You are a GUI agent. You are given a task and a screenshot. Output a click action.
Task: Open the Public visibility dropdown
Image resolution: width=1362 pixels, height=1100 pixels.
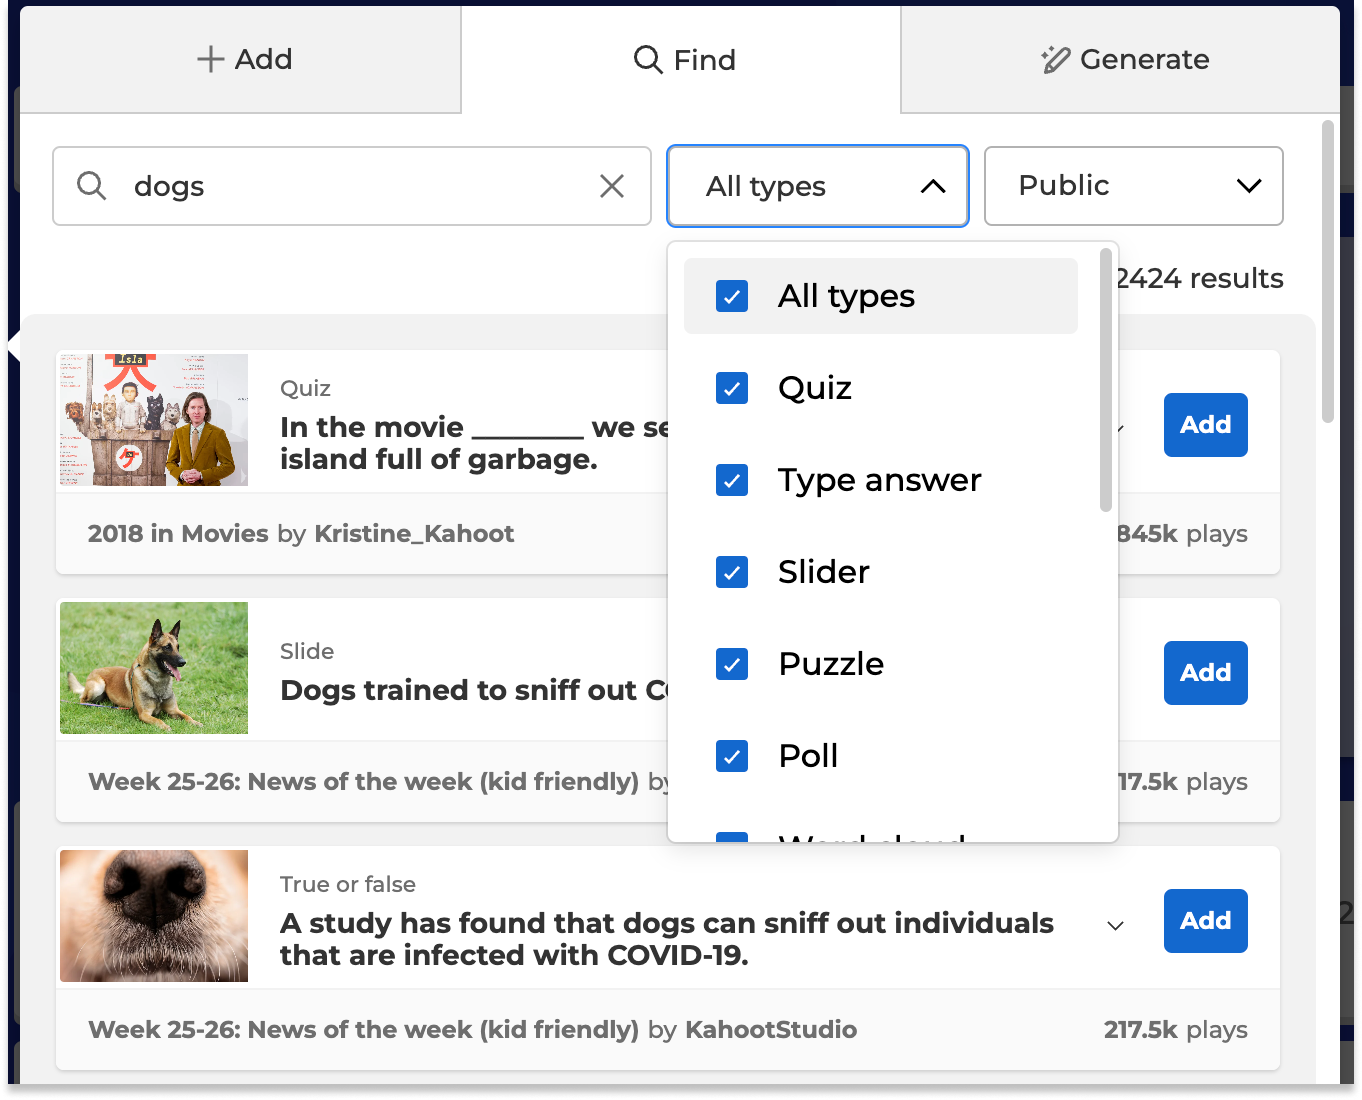coord(1134,186)
